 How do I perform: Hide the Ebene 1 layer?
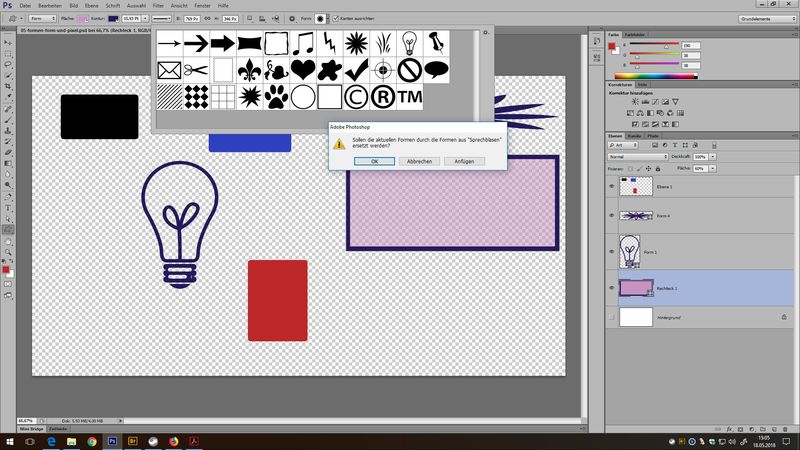[612, 186]
